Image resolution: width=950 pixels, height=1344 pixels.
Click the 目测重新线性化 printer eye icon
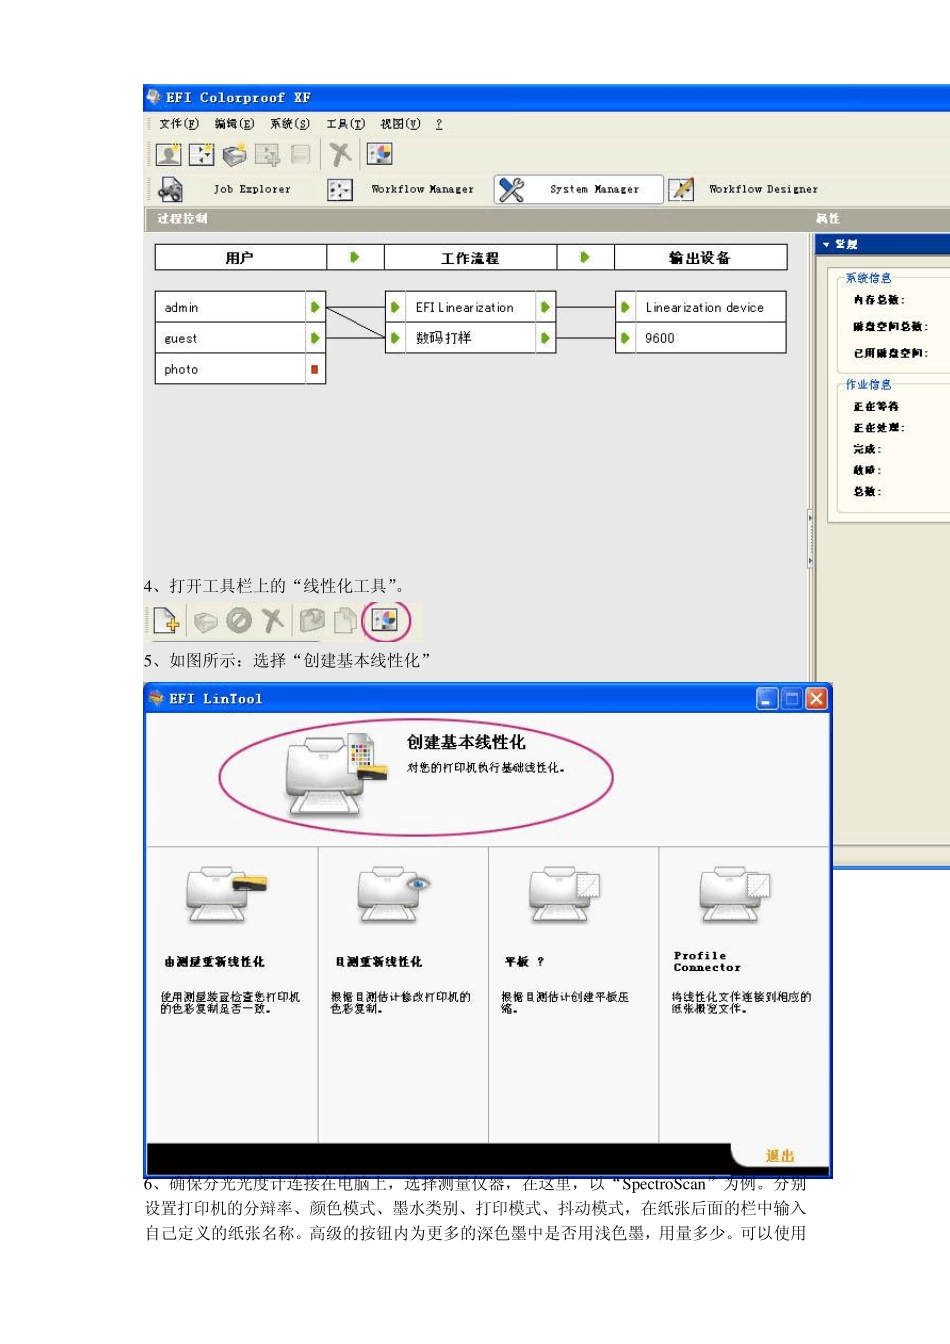pyautogui.click(x=395, y=893)
